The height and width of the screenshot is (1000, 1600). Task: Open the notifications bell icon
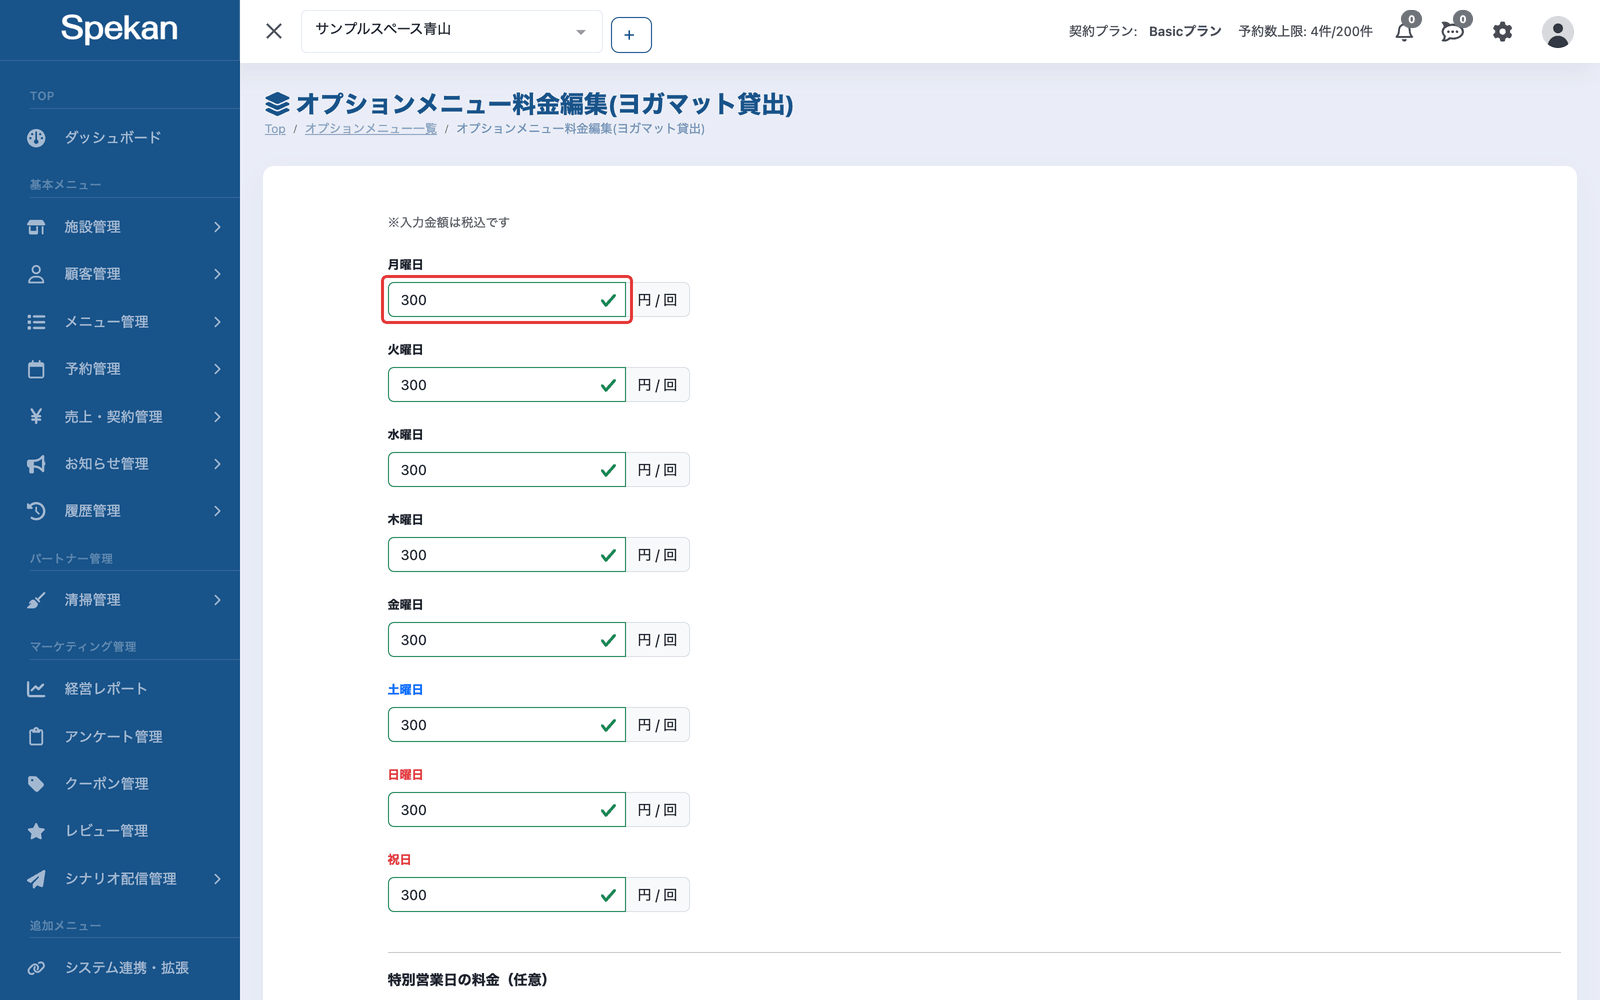tap(1404, 32)
